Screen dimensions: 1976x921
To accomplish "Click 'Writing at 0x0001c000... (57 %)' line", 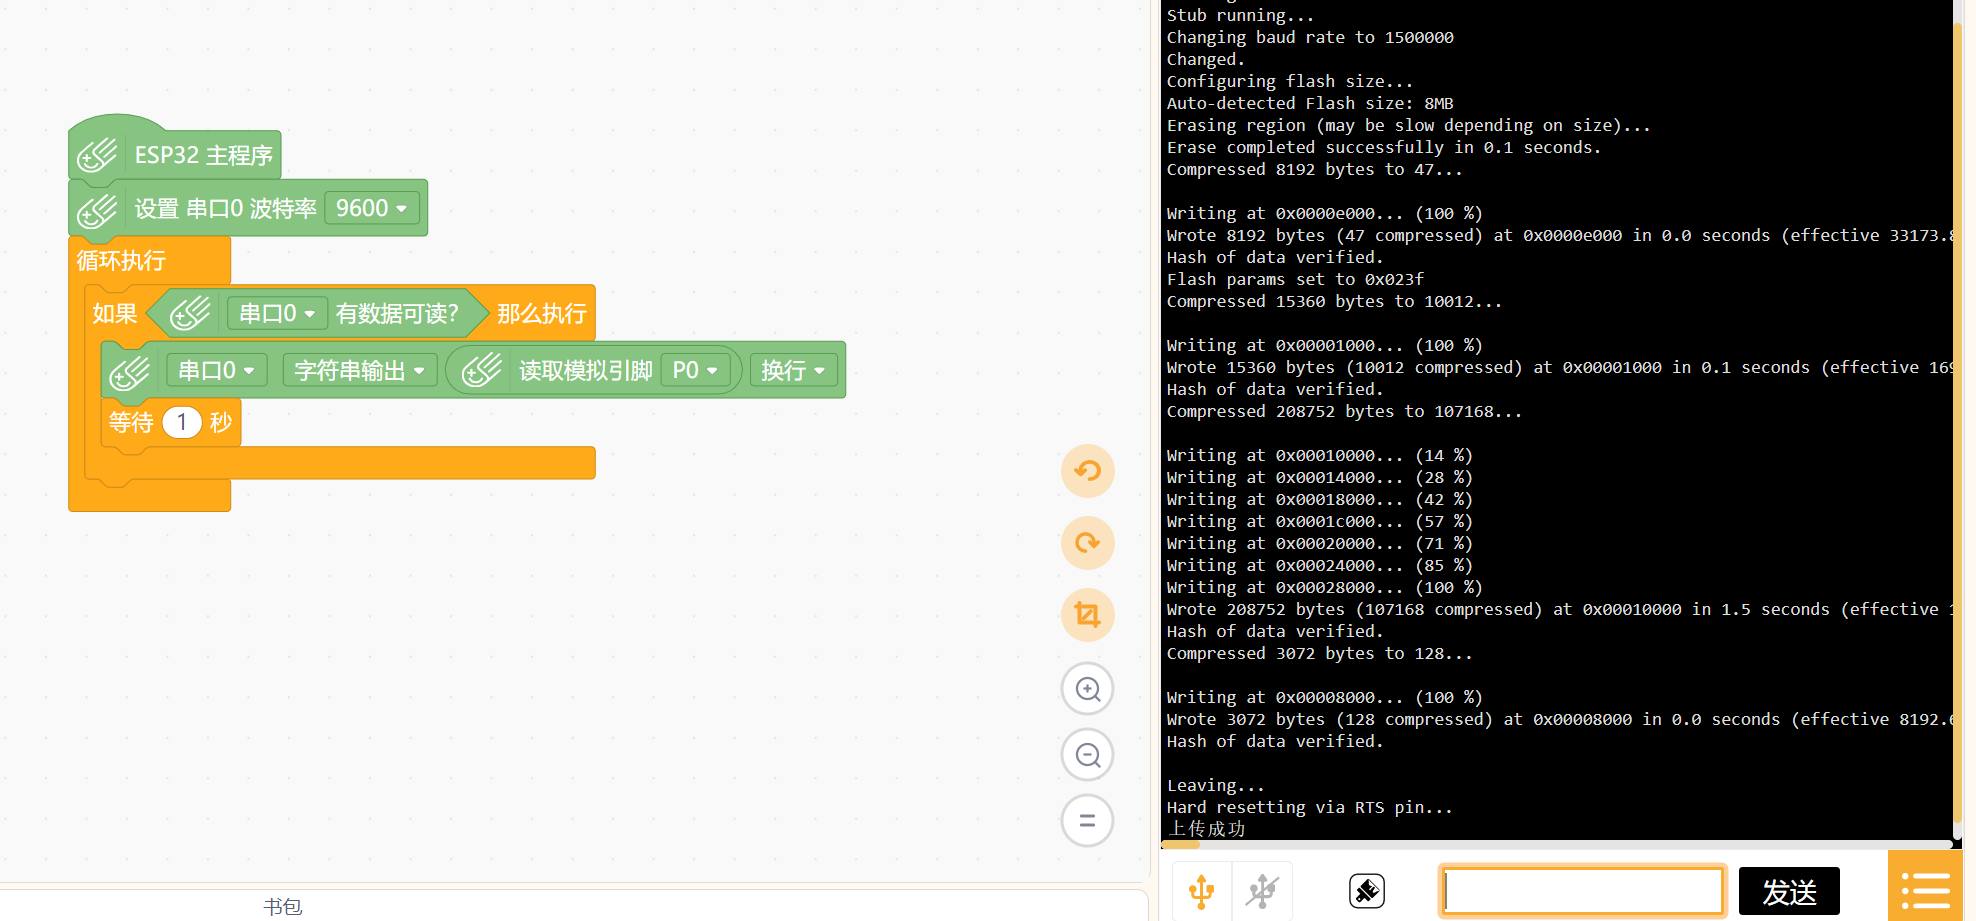I will [1320, 521].
